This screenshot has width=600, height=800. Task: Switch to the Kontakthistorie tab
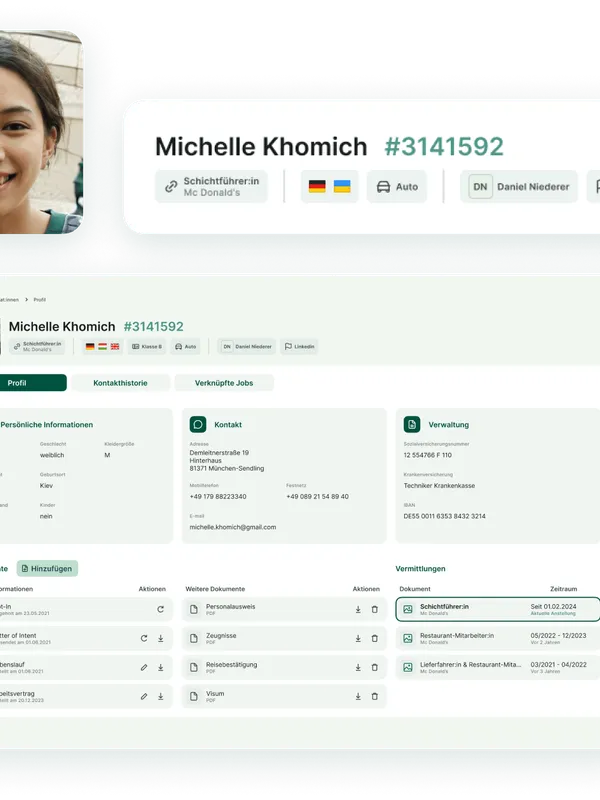120,383
